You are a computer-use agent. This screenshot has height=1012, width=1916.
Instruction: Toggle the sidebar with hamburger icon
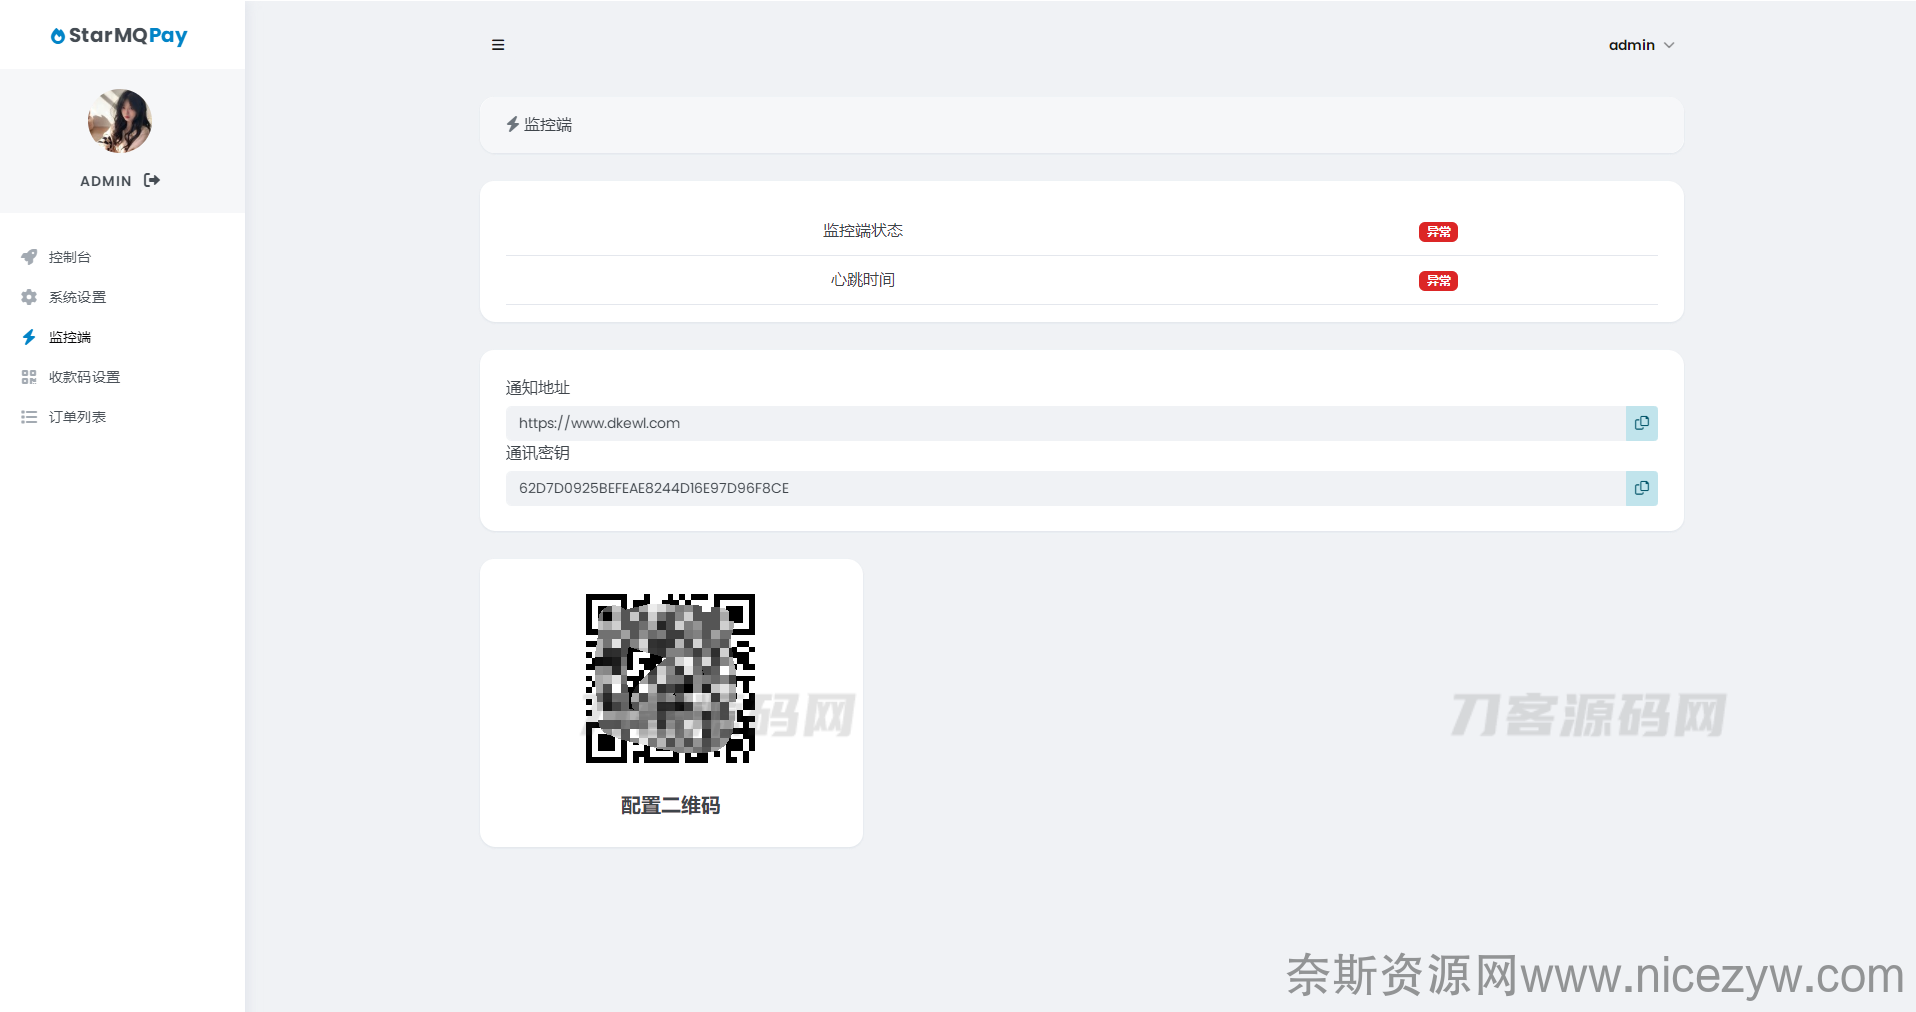pos(498,45)
